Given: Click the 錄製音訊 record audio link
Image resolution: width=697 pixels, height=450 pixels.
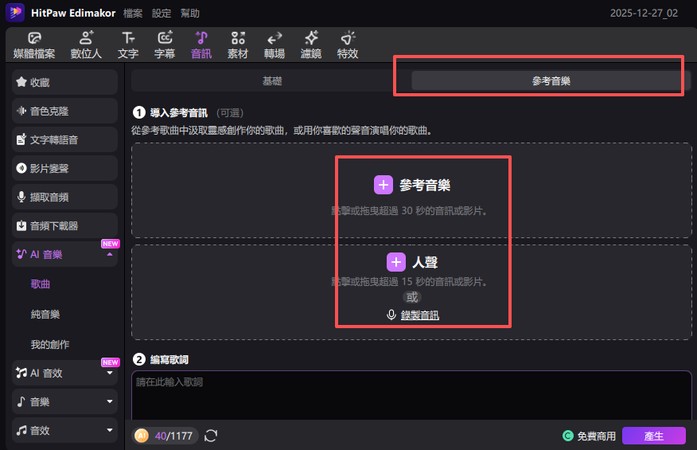Looking at the screenshot, I should (412, 315).
